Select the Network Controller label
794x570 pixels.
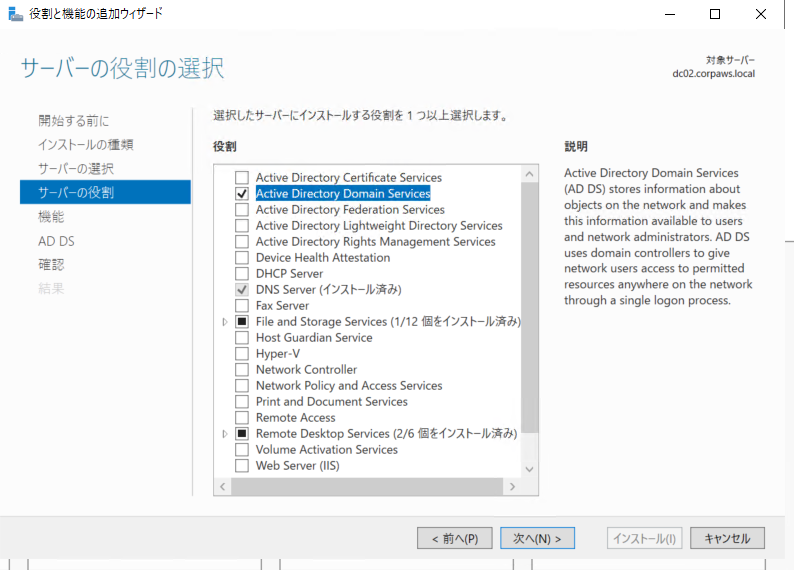tap(306, 370)
